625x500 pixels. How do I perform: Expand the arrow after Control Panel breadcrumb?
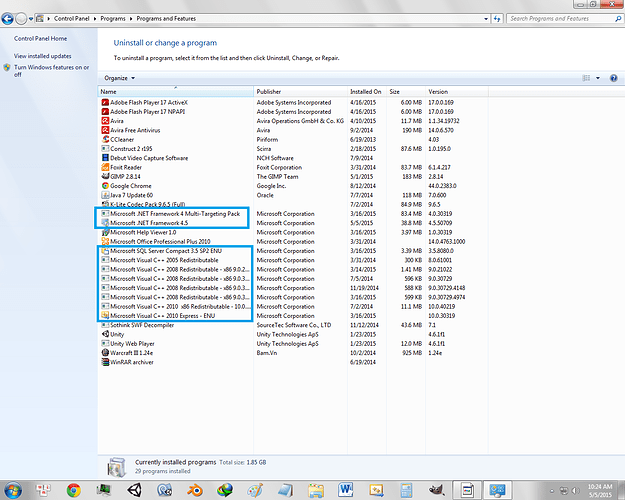pyautogui.click(x=95, y=19)
